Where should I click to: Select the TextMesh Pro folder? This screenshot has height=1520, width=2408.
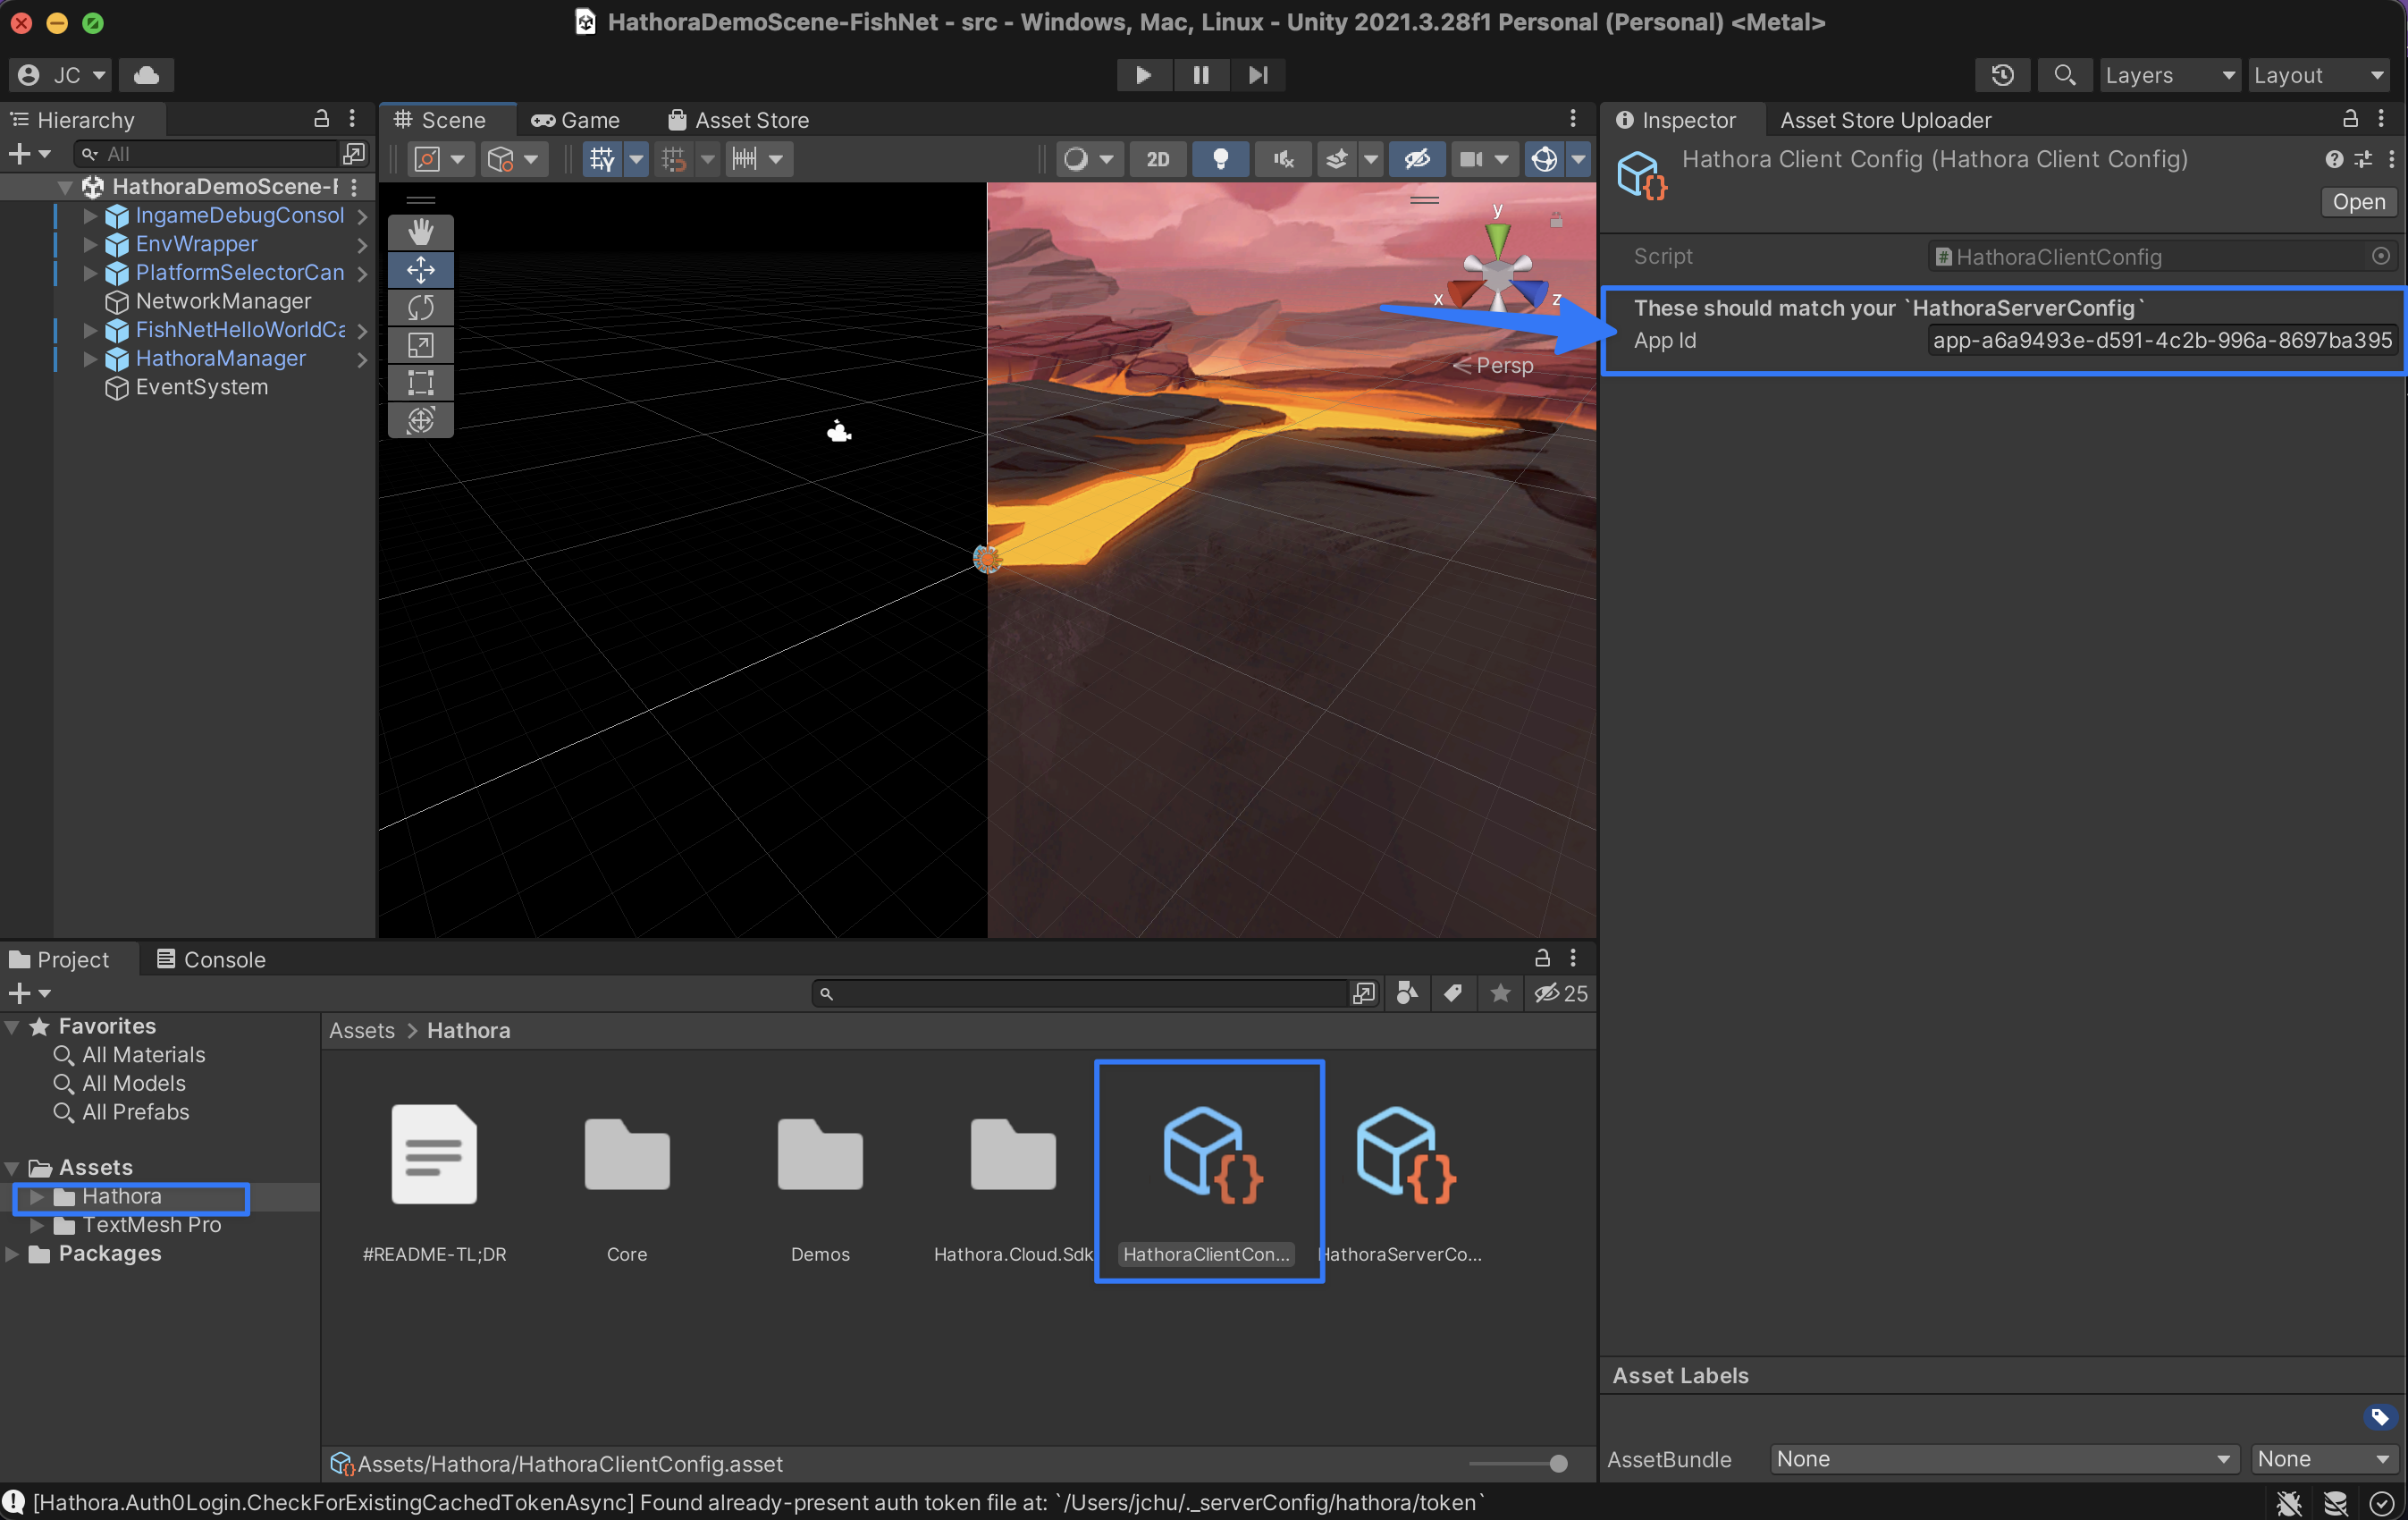tap(151, 1225)
